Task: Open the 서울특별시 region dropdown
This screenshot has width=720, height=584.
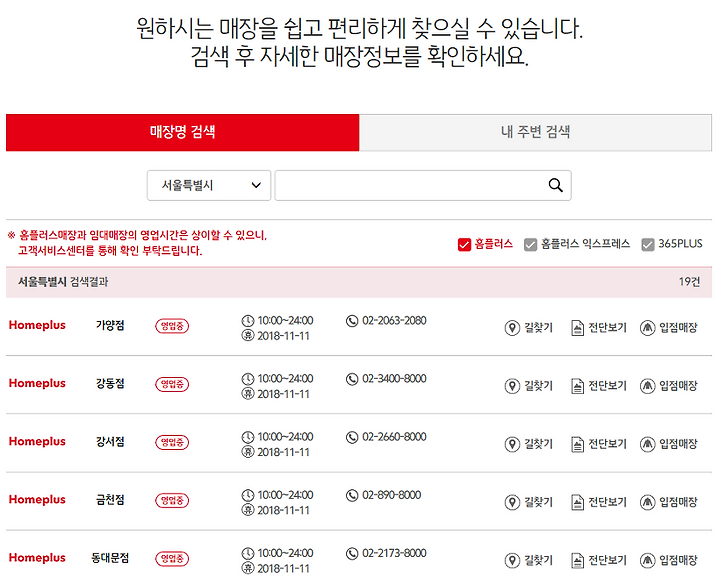Action: (208, 185)
